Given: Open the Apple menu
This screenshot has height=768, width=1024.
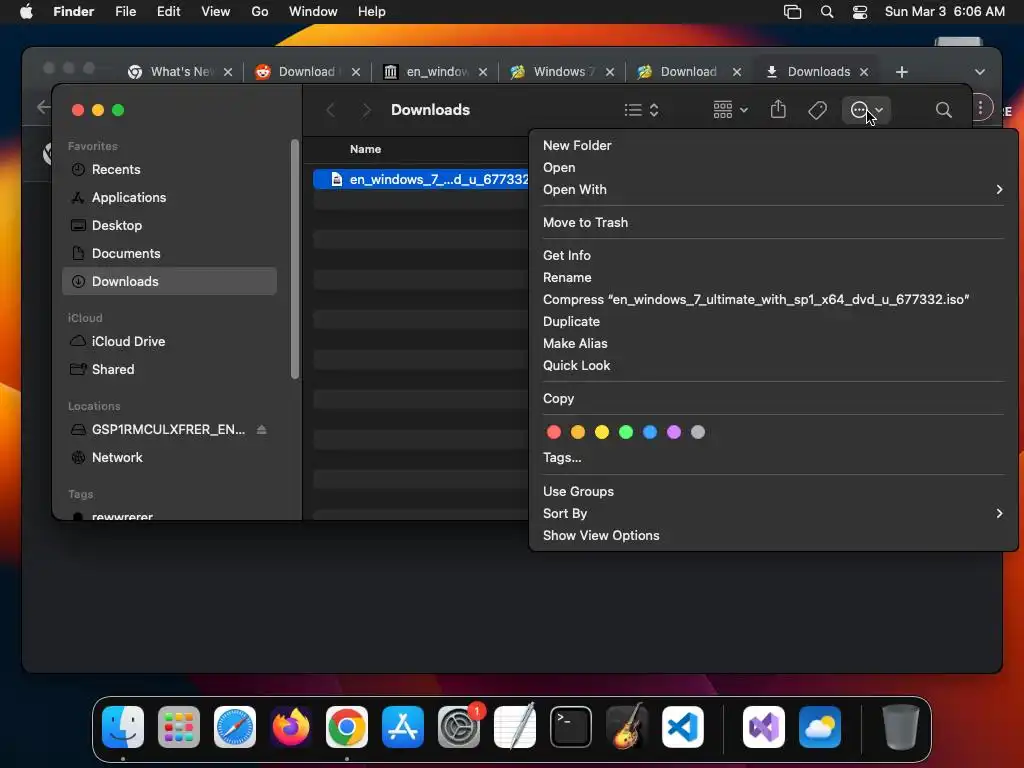Looking at the screenshot, I should coord(26,12).
